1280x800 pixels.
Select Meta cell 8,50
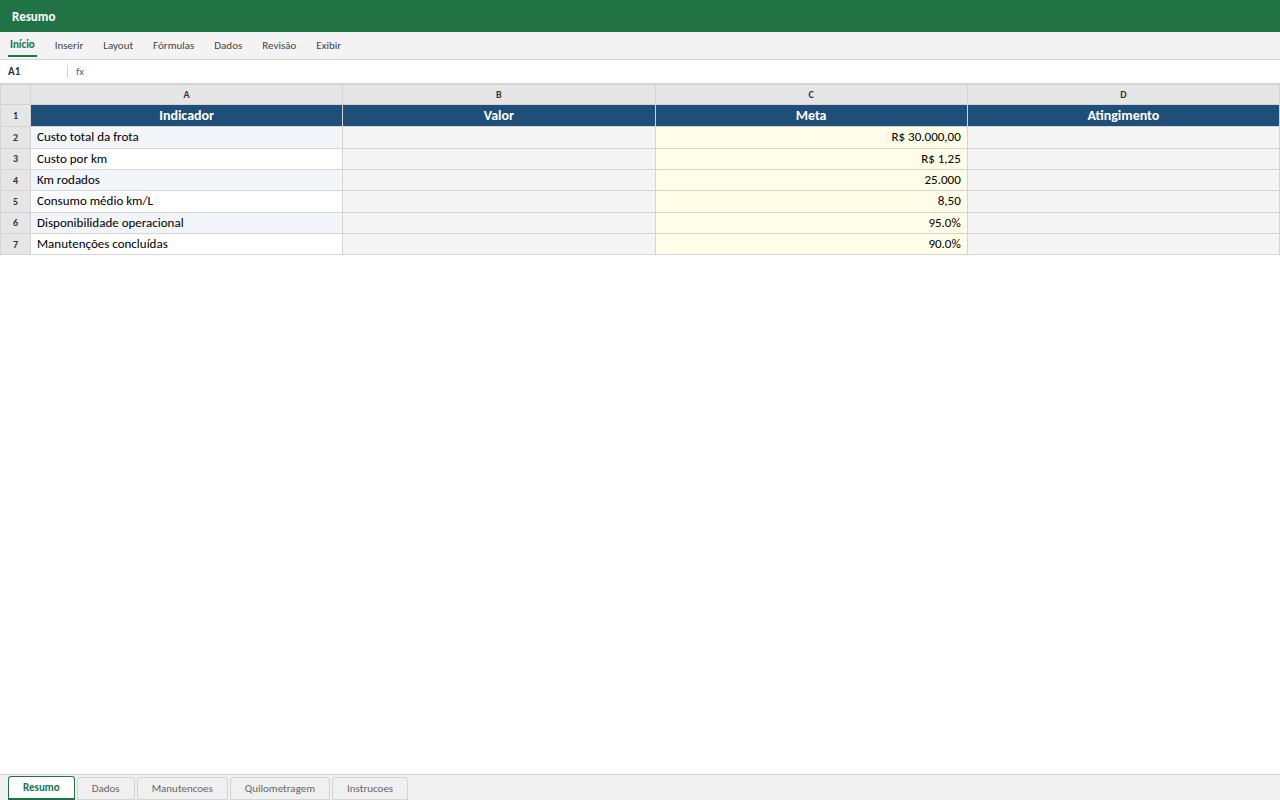point(811,201)
